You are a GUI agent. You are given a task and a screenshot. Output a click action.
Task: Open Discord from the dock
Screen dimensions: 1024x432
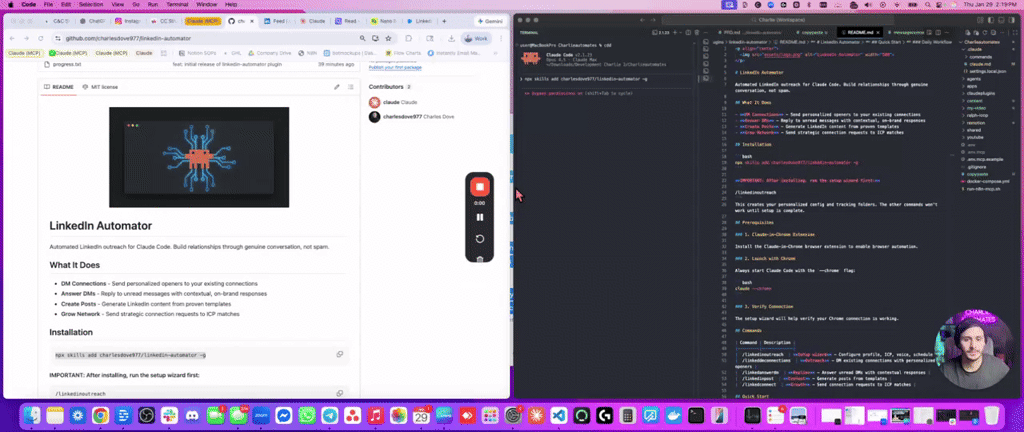(191, 414)
